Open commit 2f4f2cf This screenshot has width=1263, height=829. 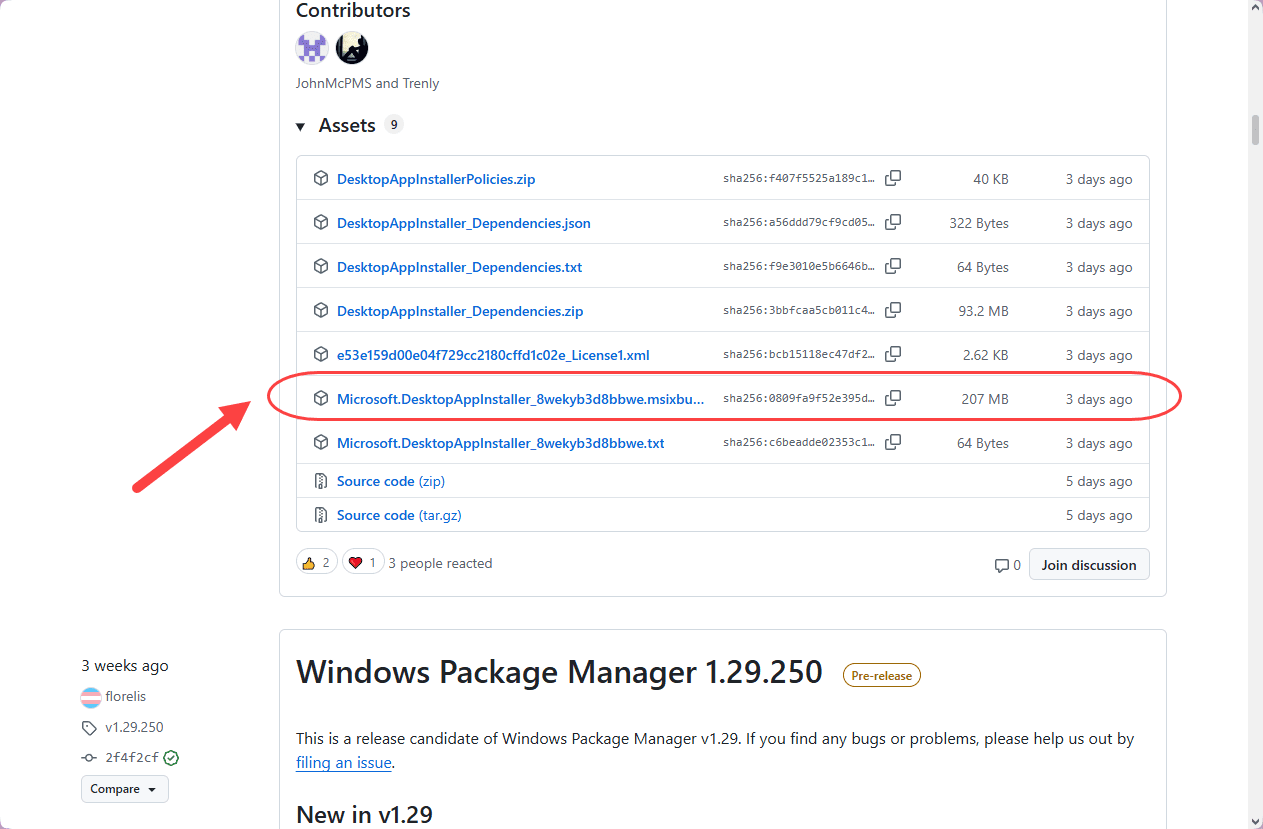[132, 758]
